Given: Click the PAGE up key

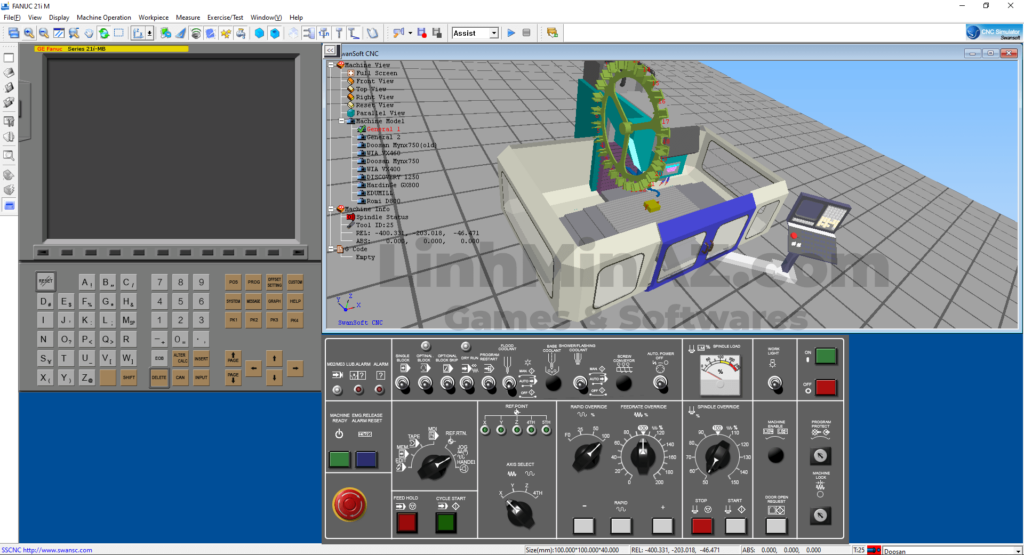Looking at the screenshot, I should click(232, 358).
